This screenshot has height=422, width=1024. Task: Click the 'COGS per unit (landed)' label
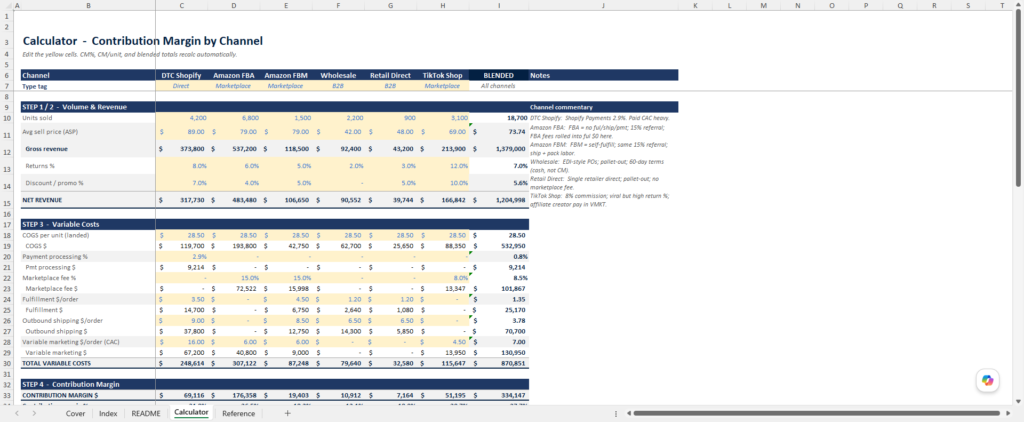point(56,235)
